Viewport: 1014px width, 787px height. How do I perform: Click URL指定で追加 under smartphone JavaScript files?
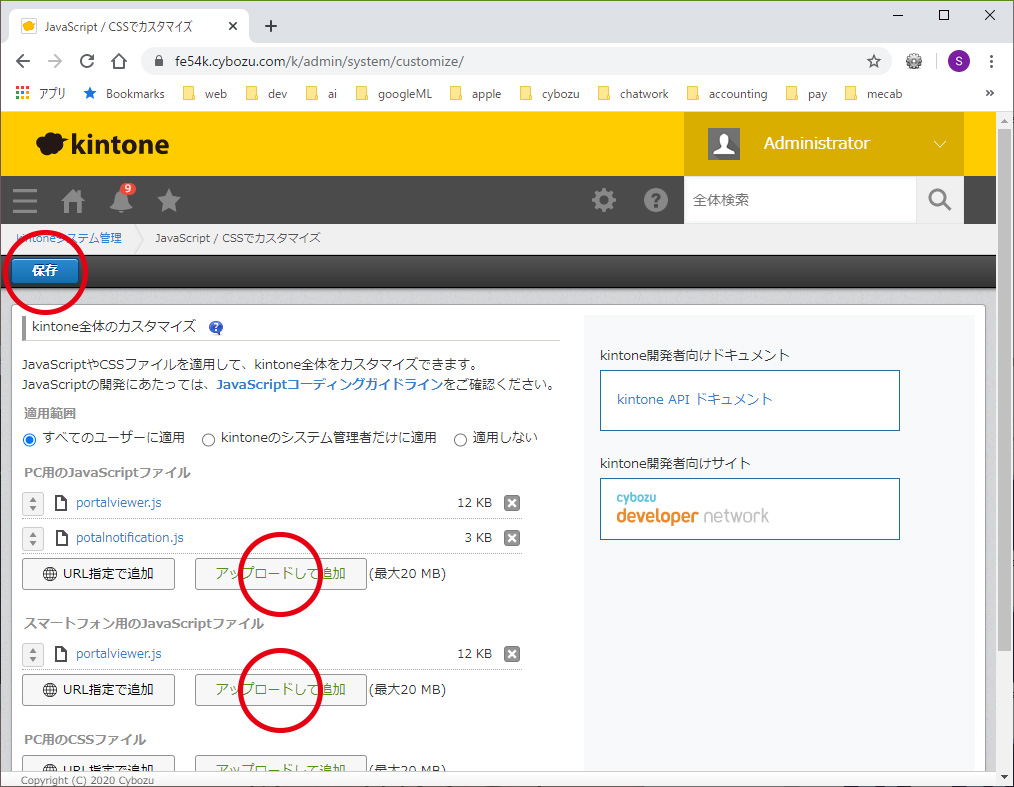[98, 690]
